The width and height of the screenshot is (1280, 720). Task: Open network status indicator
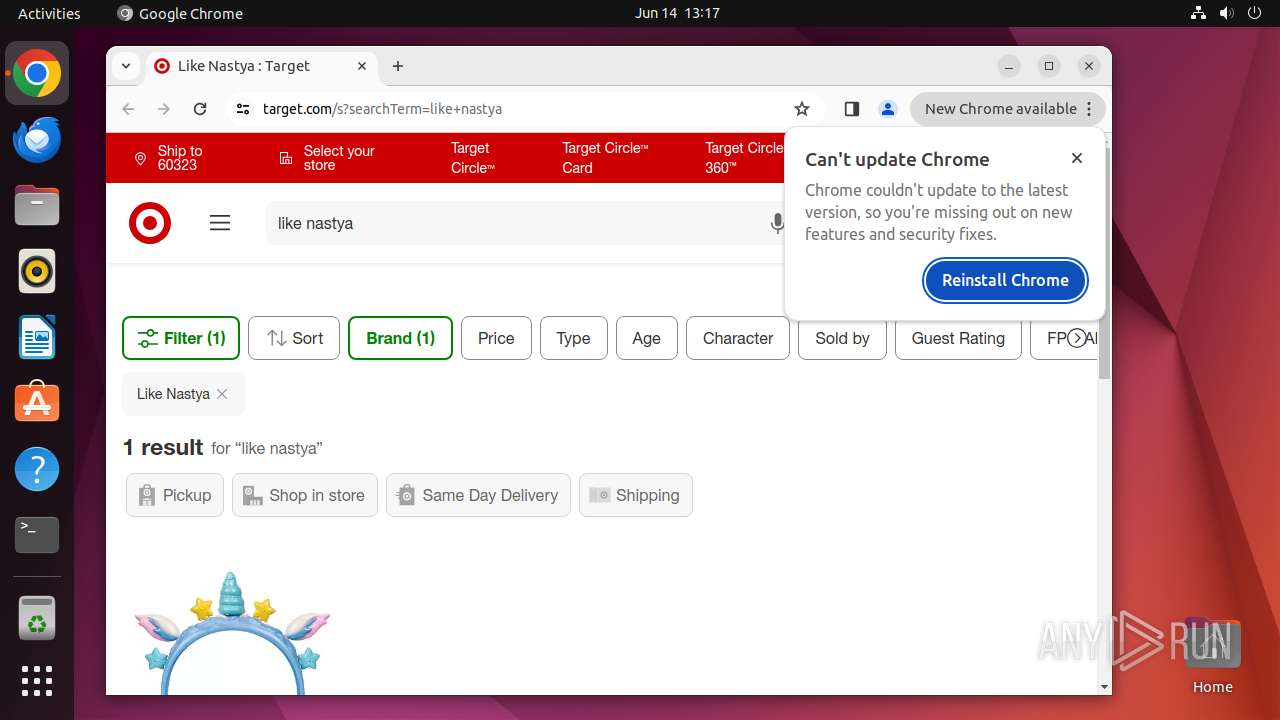click(x=1199, y=13)
